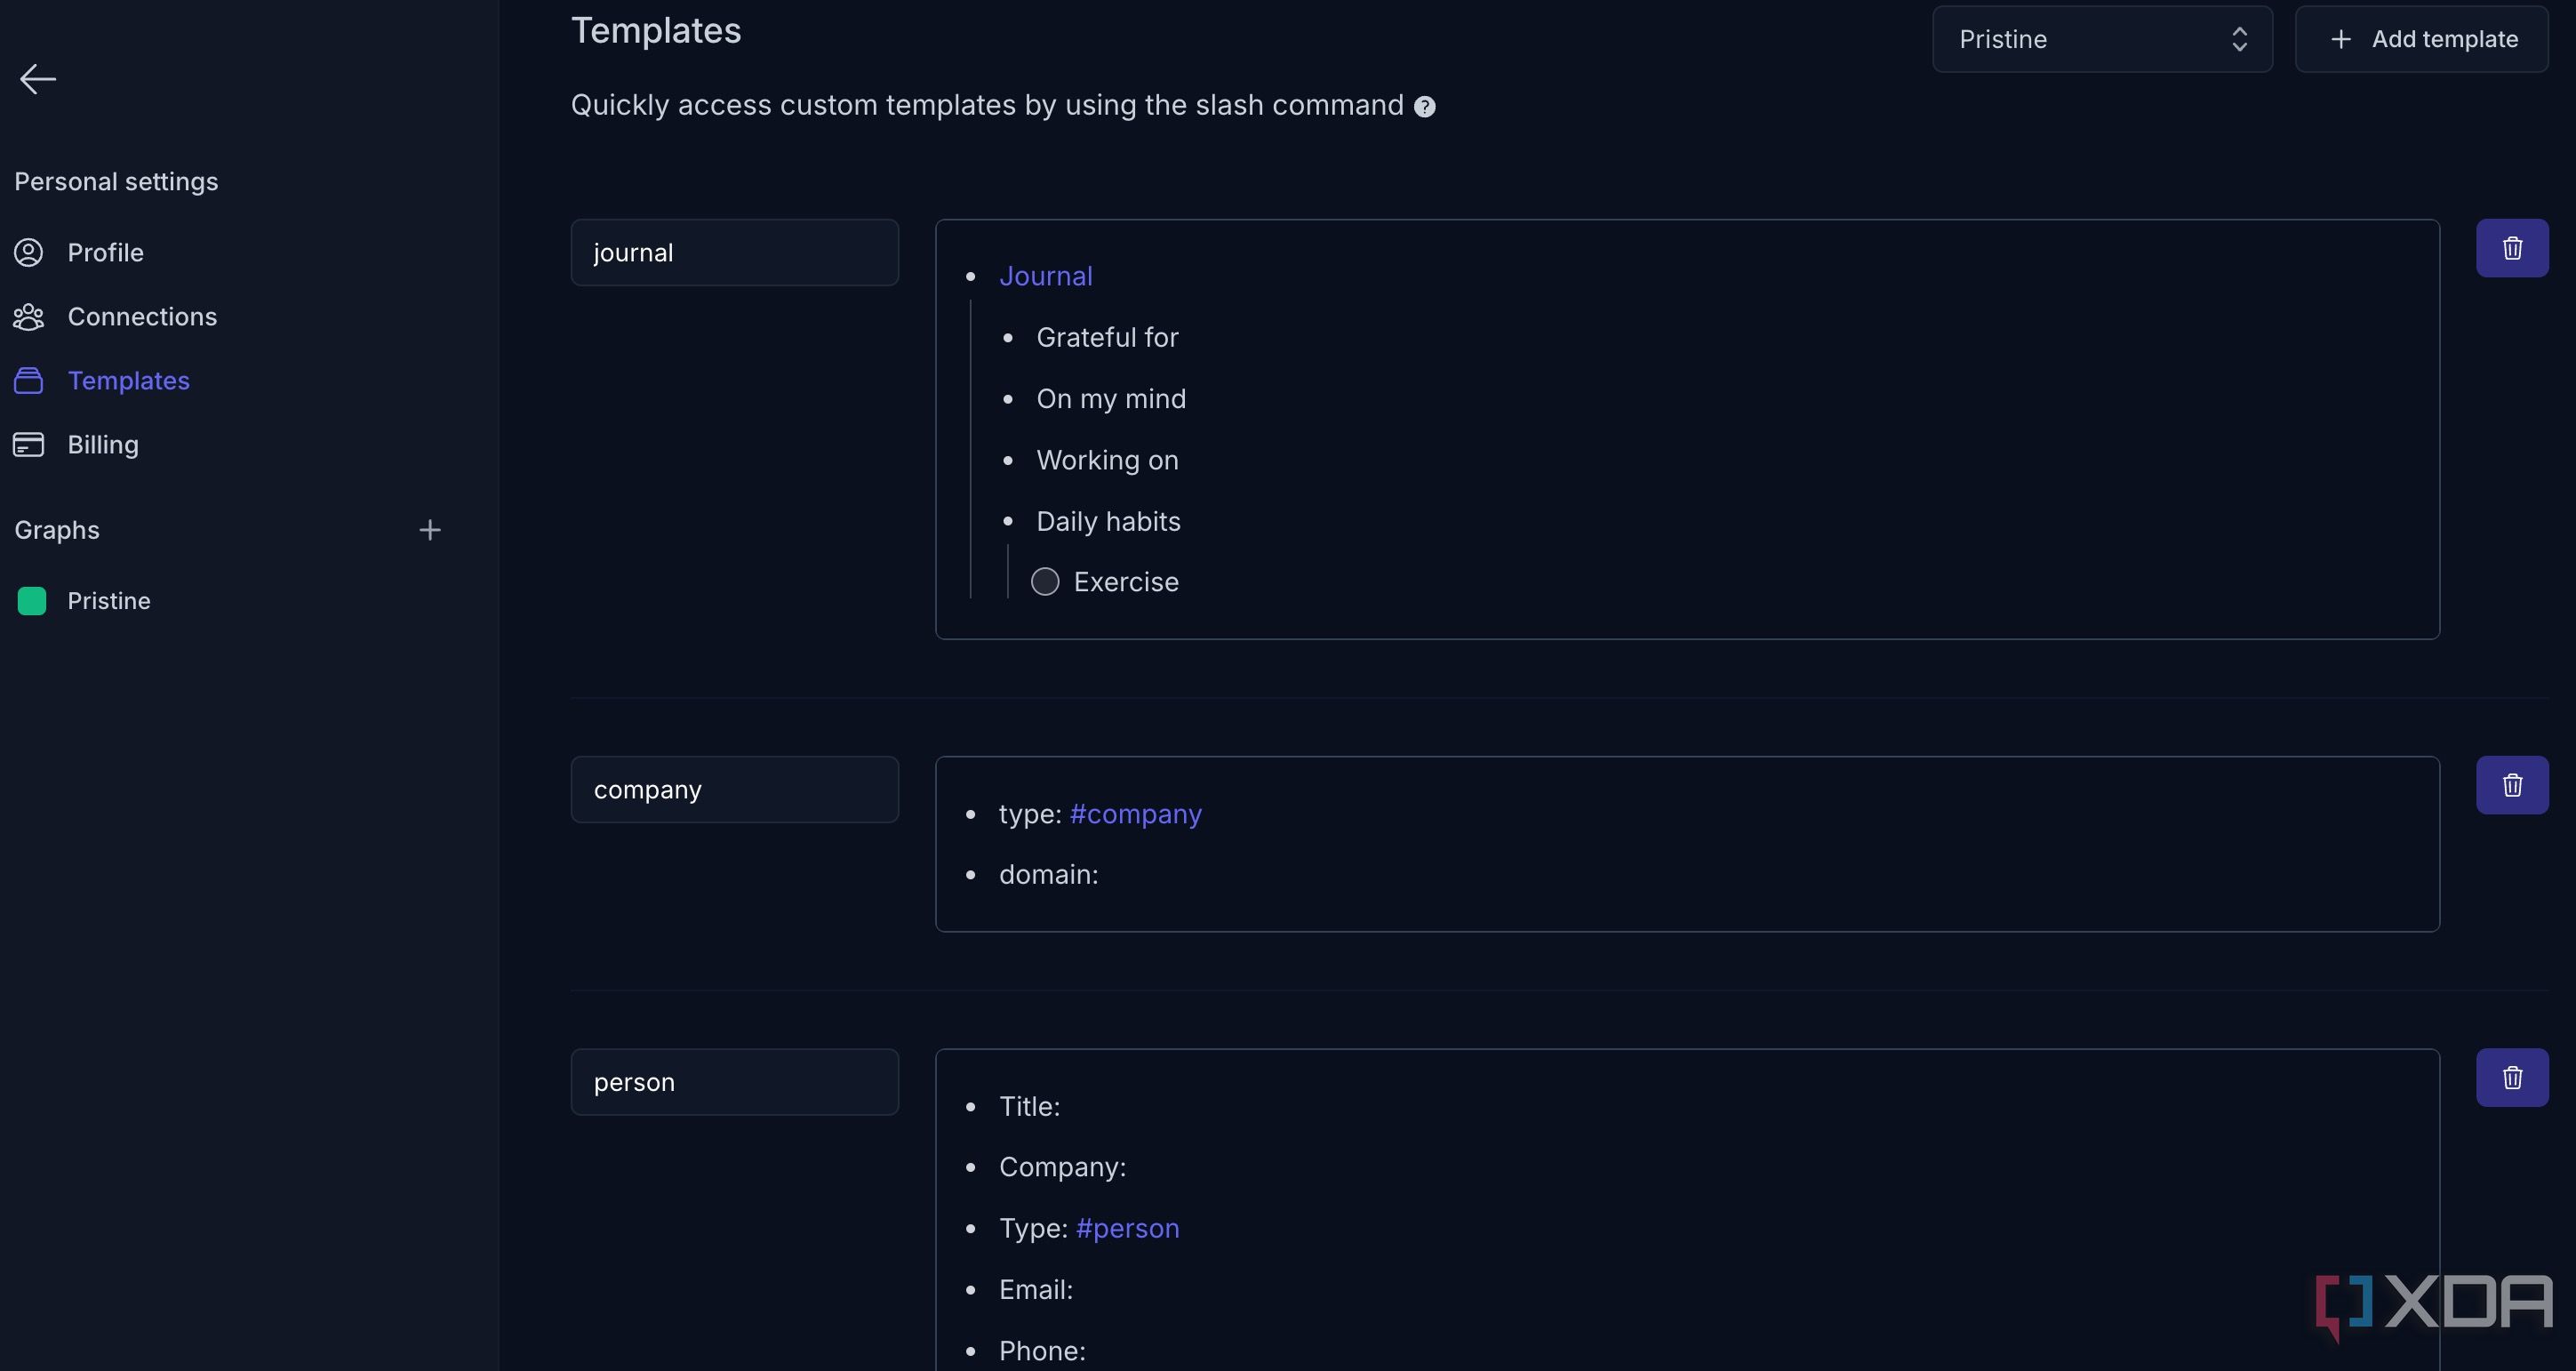Click the help question mark icon
This screenshot has height=1371, width=2576.
pos(1425,107)
